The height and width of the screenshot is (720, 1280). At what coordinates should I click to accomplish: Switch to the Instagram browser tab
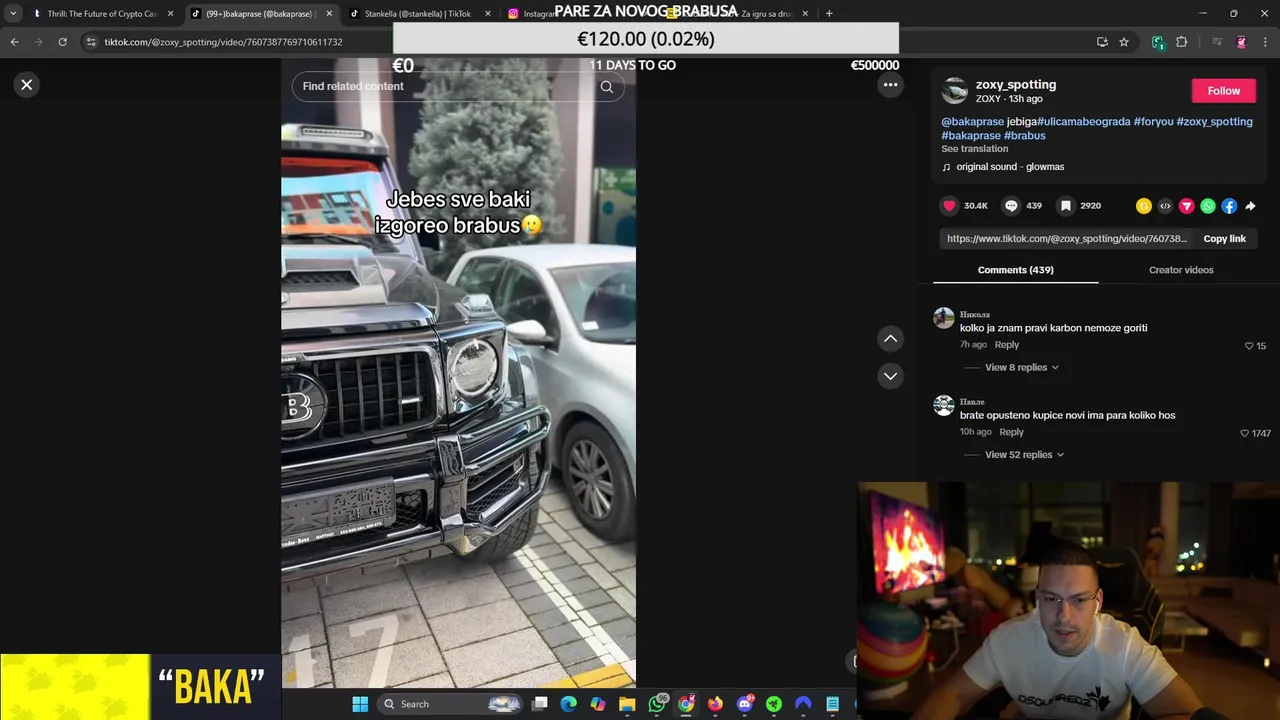(540, 14)
